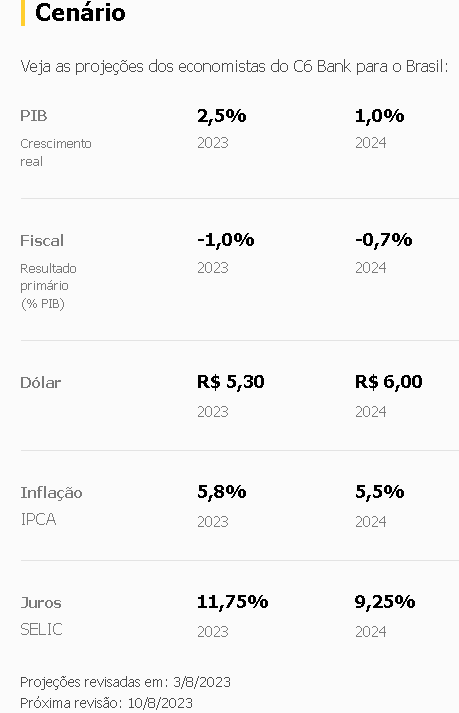Select the Resultado primário (% PIB) subtitle
Viewport: 459px width, 713px height.
click(x=48, y=286)
